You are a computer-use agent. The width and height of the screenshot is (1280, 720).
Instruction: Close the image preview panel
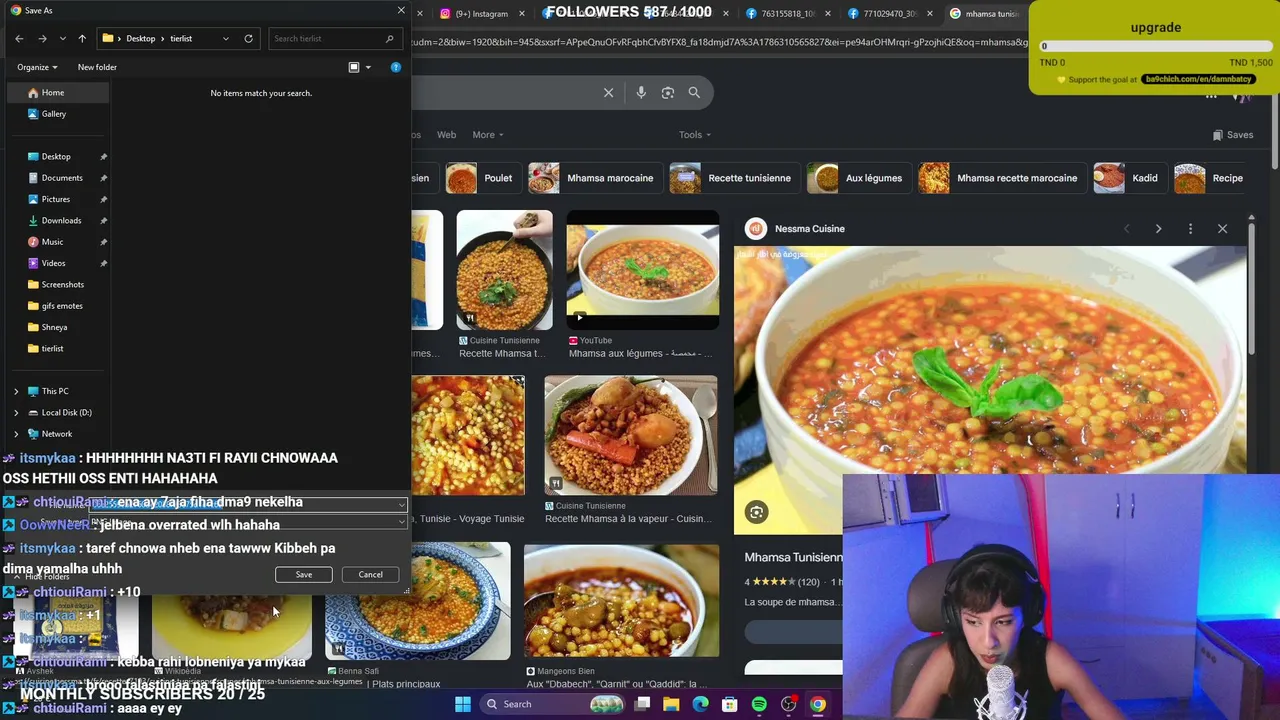coord(1222,229)
